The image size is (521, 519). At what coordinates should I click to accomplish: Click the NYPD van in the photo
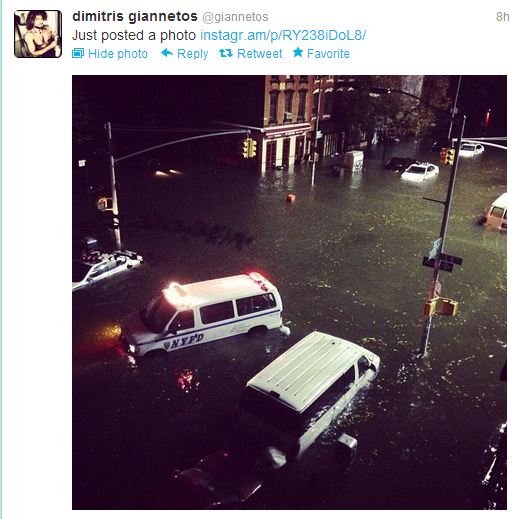point(205,314)
